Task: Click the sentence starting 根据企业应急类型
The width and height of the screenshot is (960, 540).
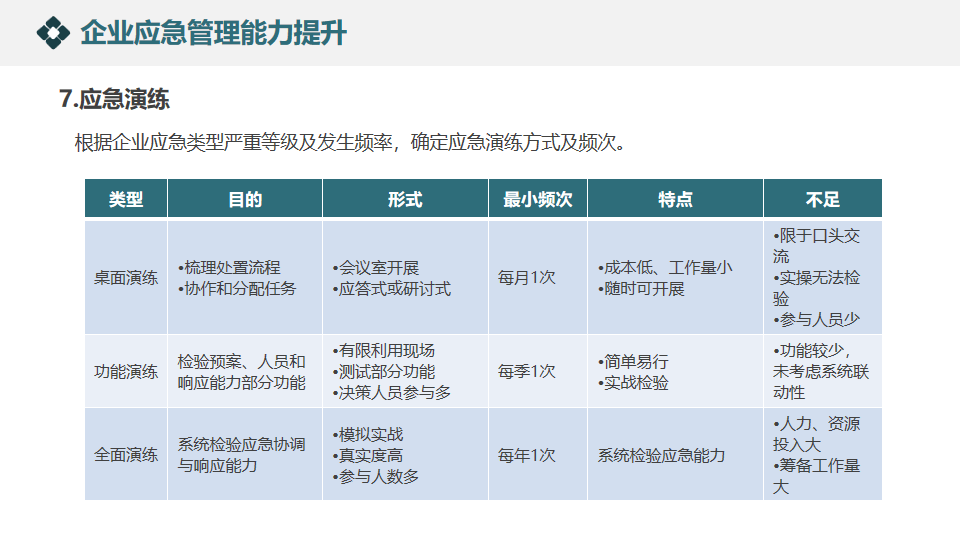Action: pyautogui.click(x=350, y=143)
